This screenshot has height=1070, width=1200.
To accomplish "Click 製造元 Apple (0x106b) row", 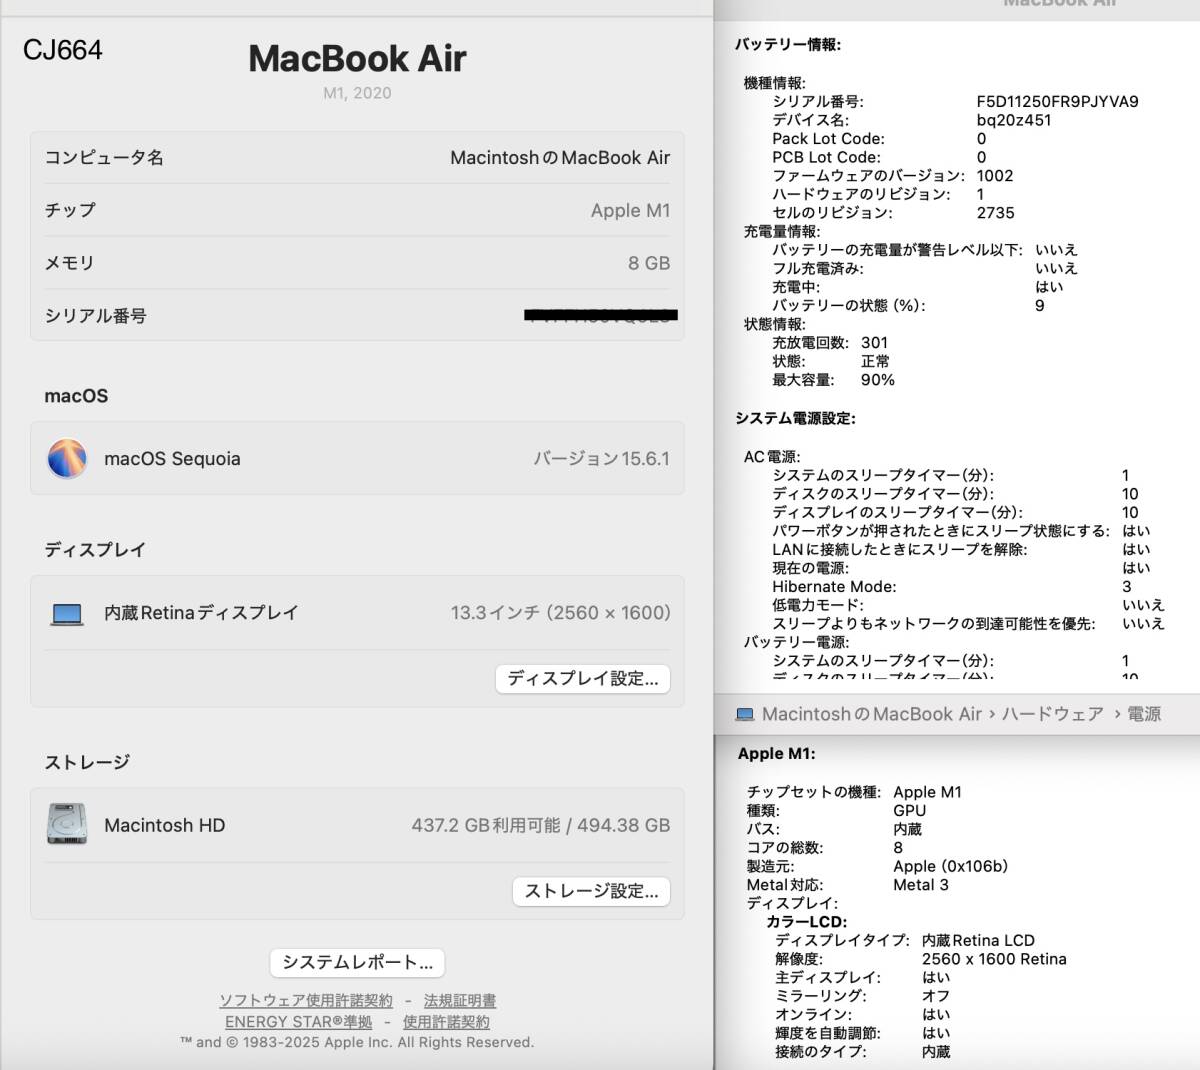I will click(877, 866).
